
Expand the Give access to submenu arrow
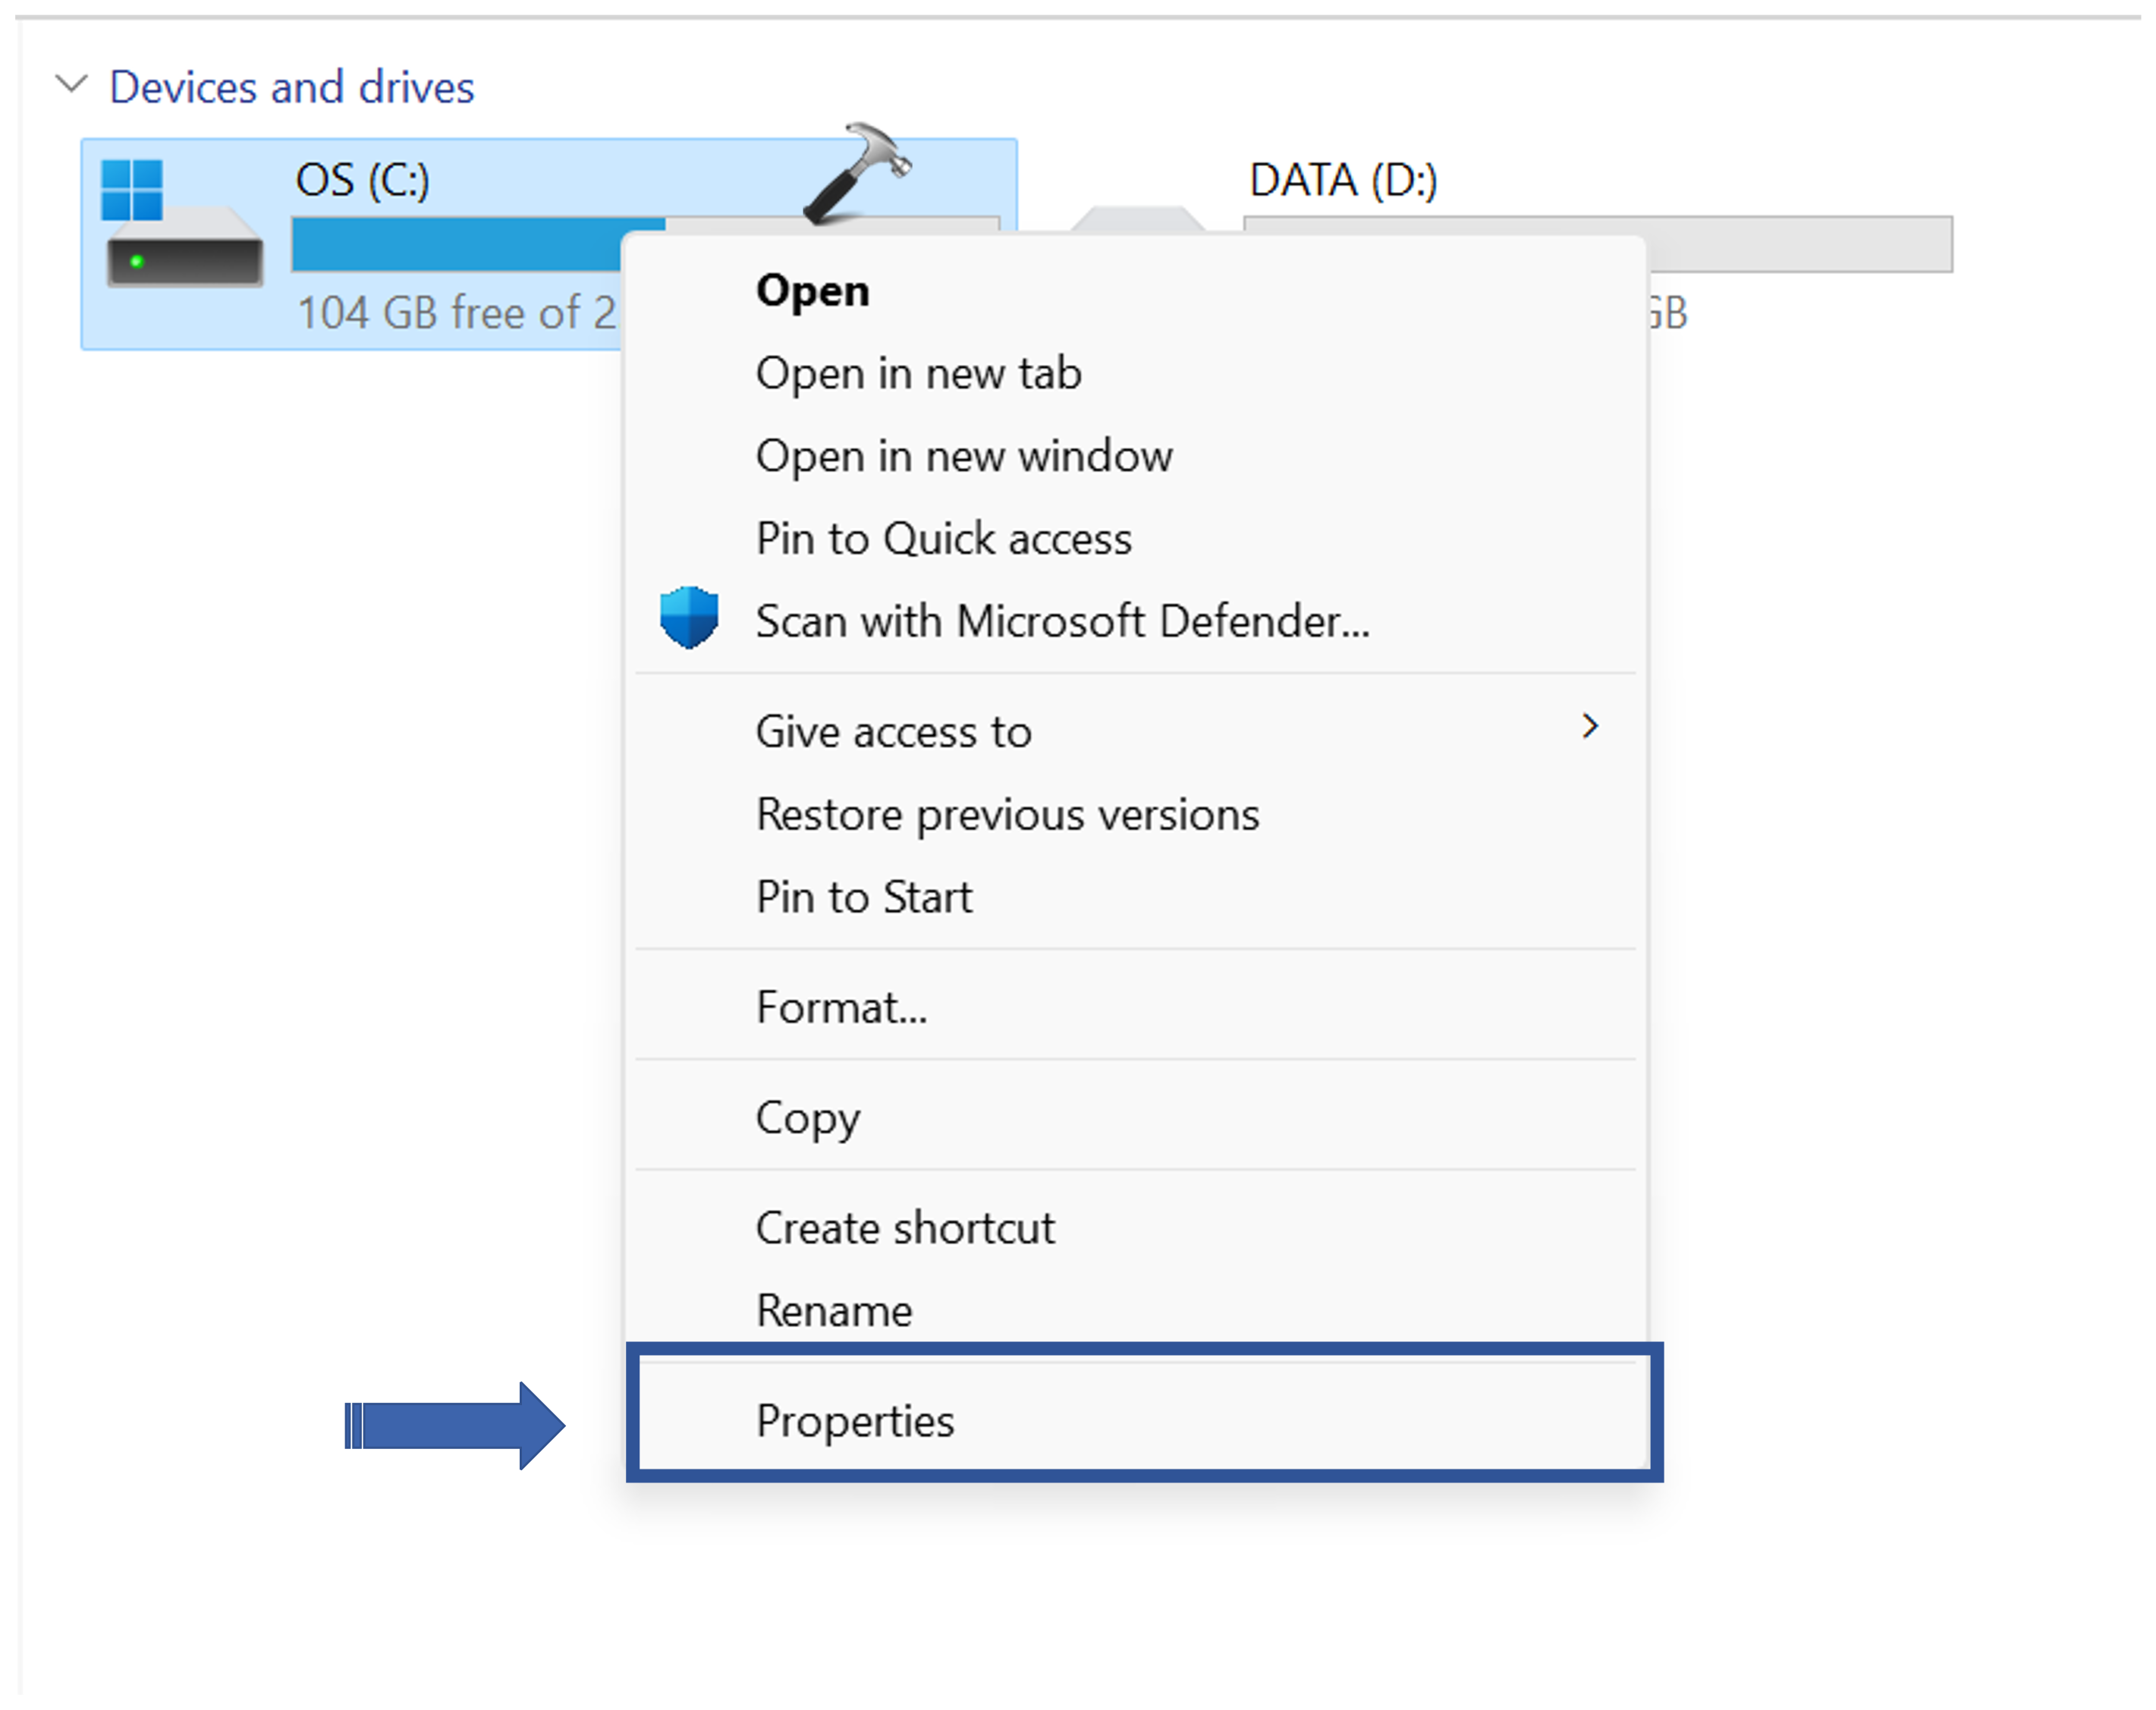[x=1590, y=727]
